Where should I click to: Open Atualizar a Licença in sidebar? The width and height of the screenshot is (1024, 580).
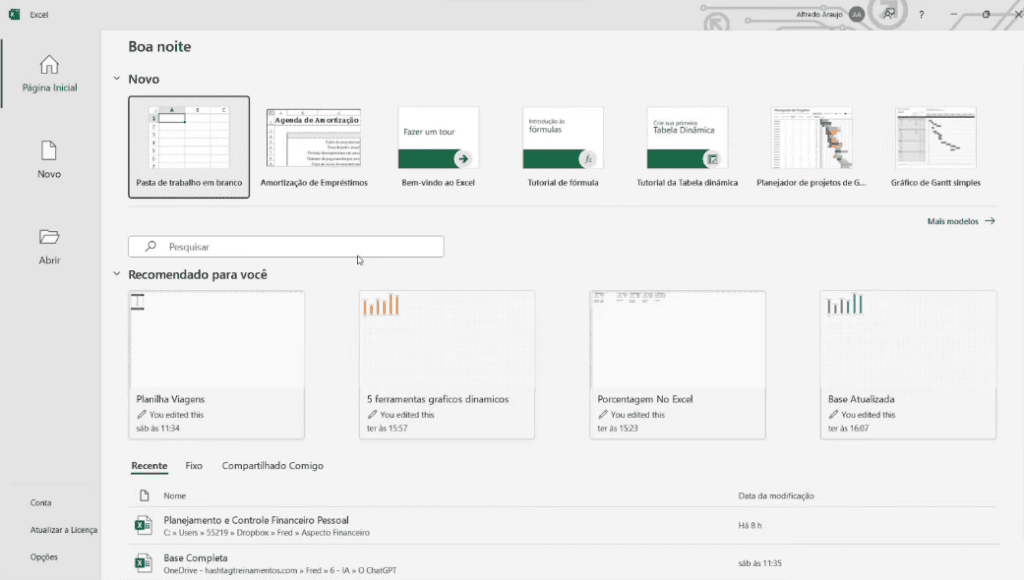pos(63,530)
